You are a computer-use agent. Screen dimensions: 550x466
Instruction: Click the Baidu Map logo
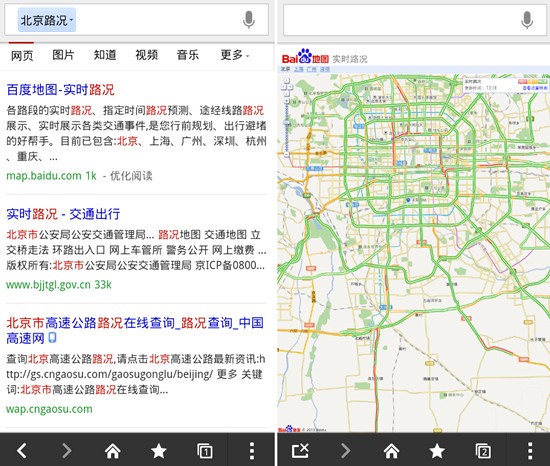[x=305, y=57]
